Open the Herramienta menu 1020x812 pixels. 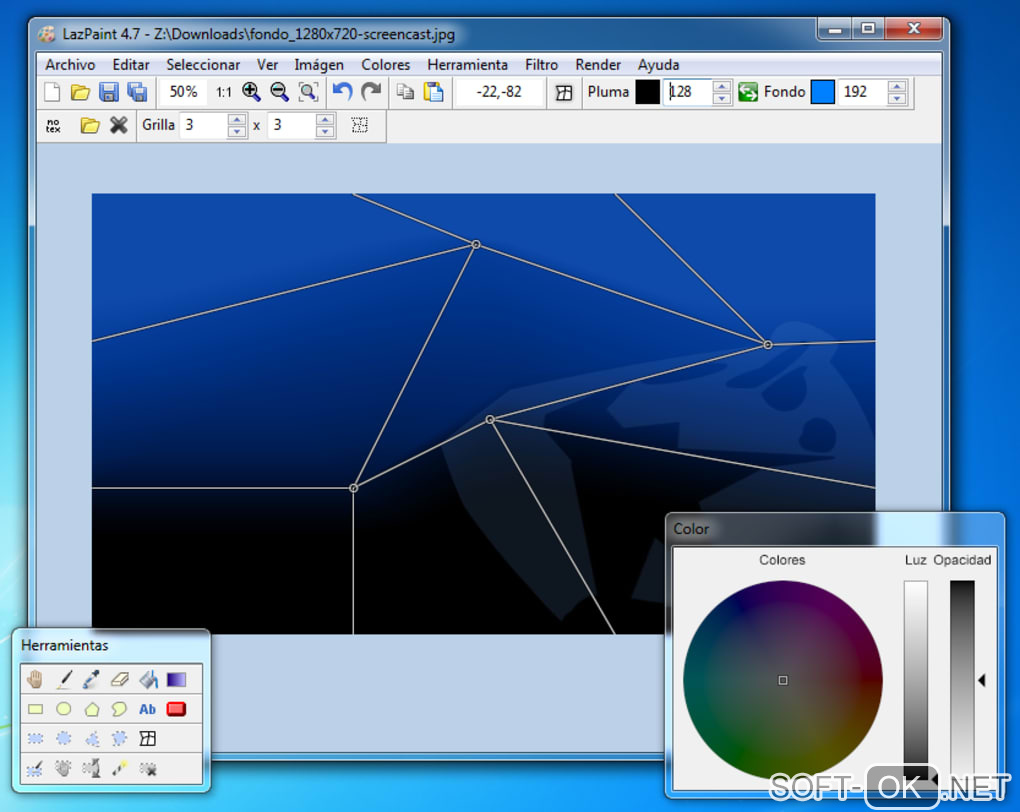click(467, 64)
